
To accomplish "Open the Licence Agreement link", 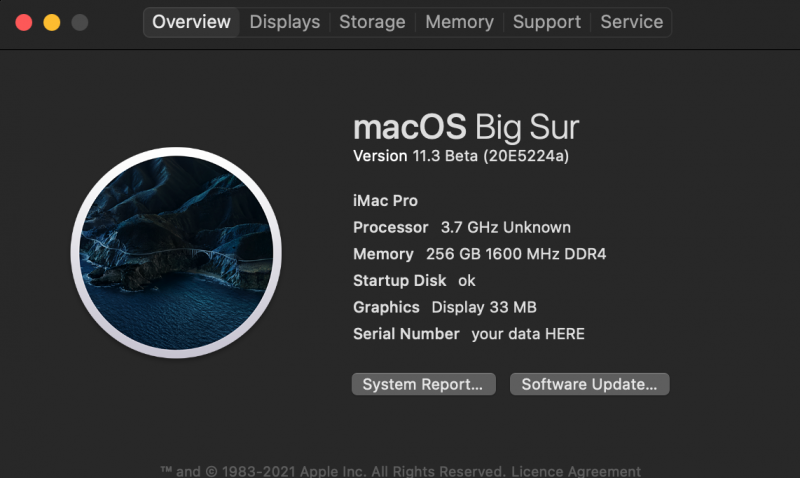I will tap(576, 471).
